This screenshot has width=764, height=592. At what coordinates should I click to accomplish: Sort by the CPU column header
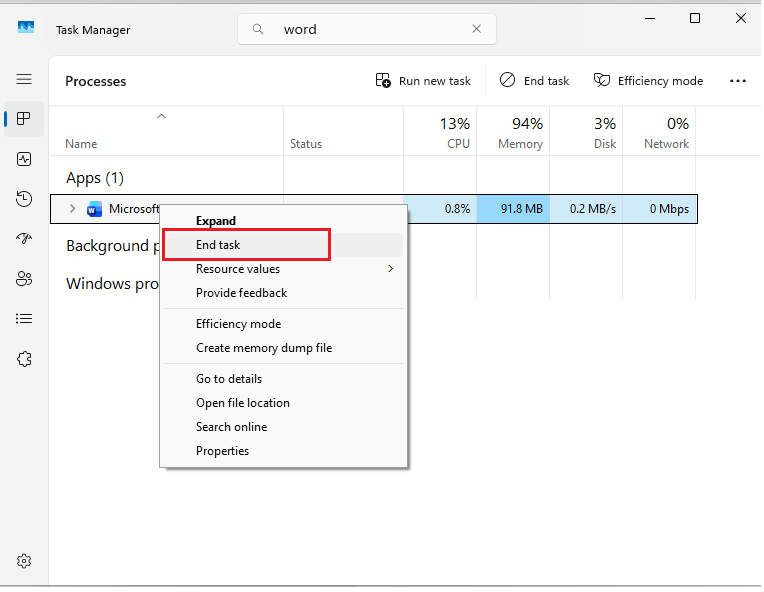pos(440,132)
